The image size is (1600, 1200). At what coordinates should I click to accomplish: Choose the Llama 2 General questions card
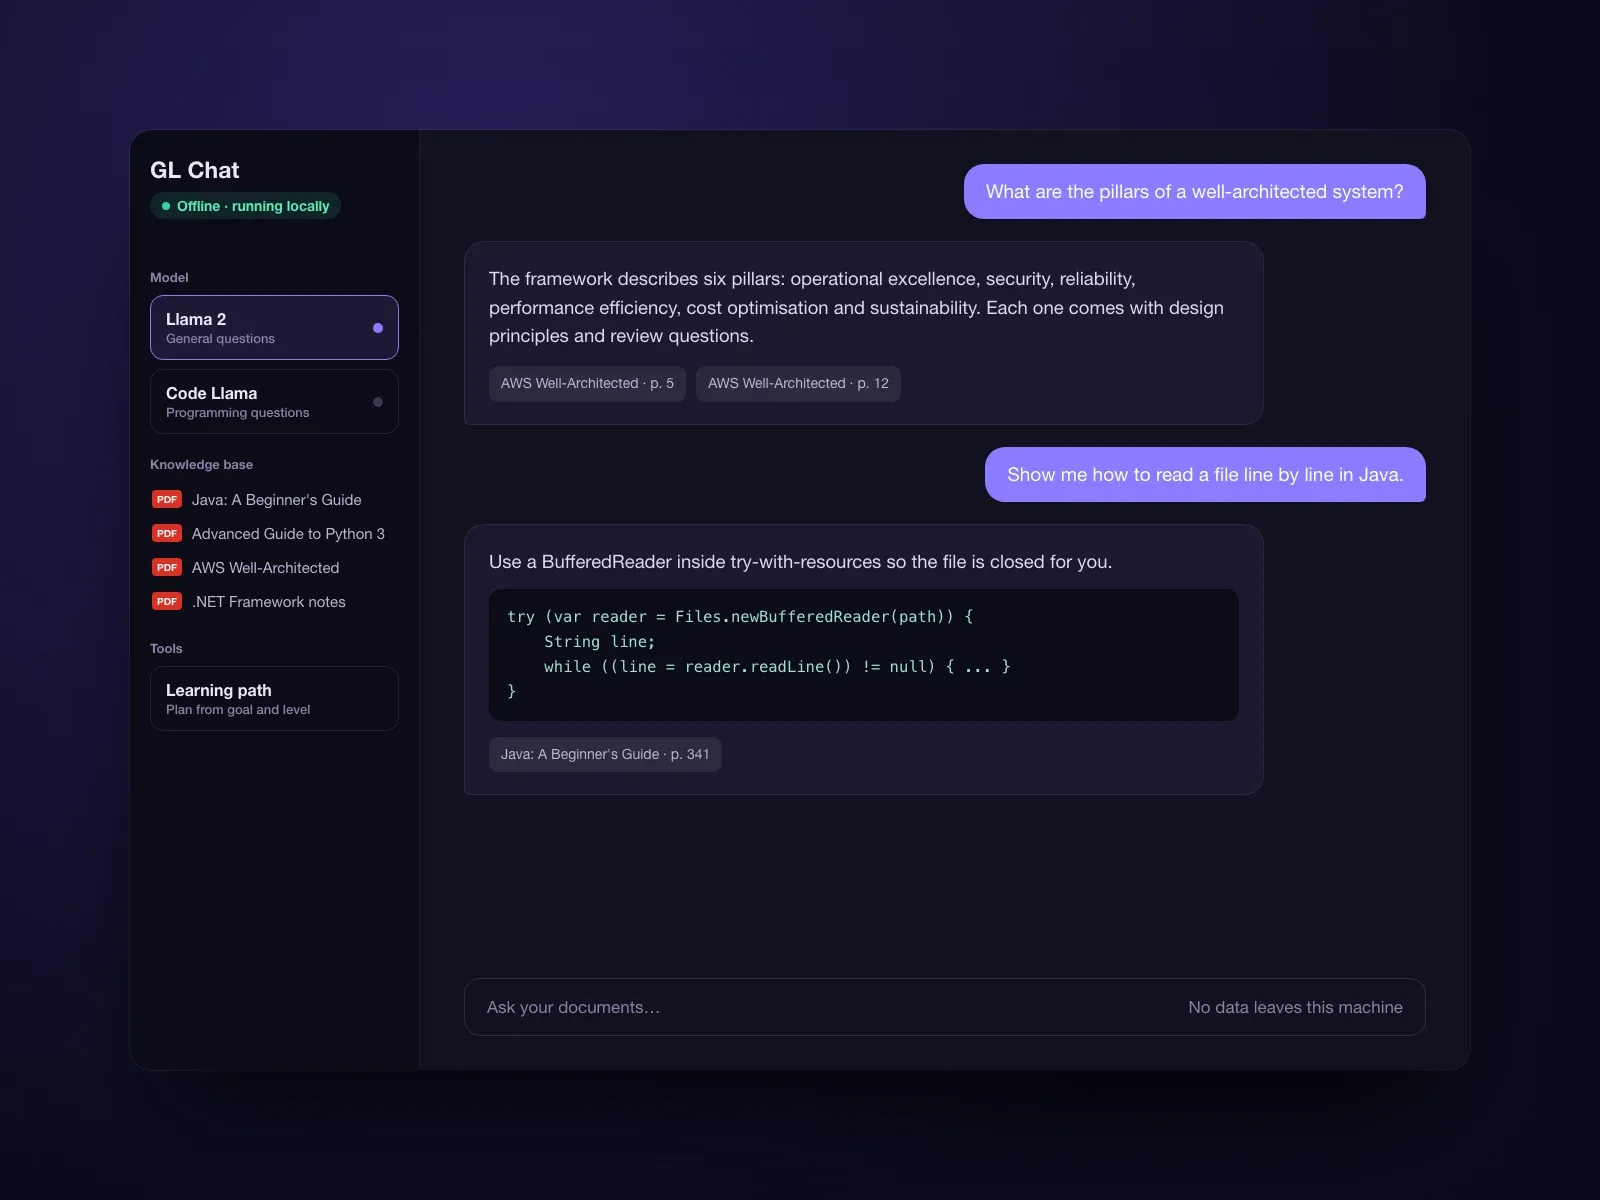point(274,327)
